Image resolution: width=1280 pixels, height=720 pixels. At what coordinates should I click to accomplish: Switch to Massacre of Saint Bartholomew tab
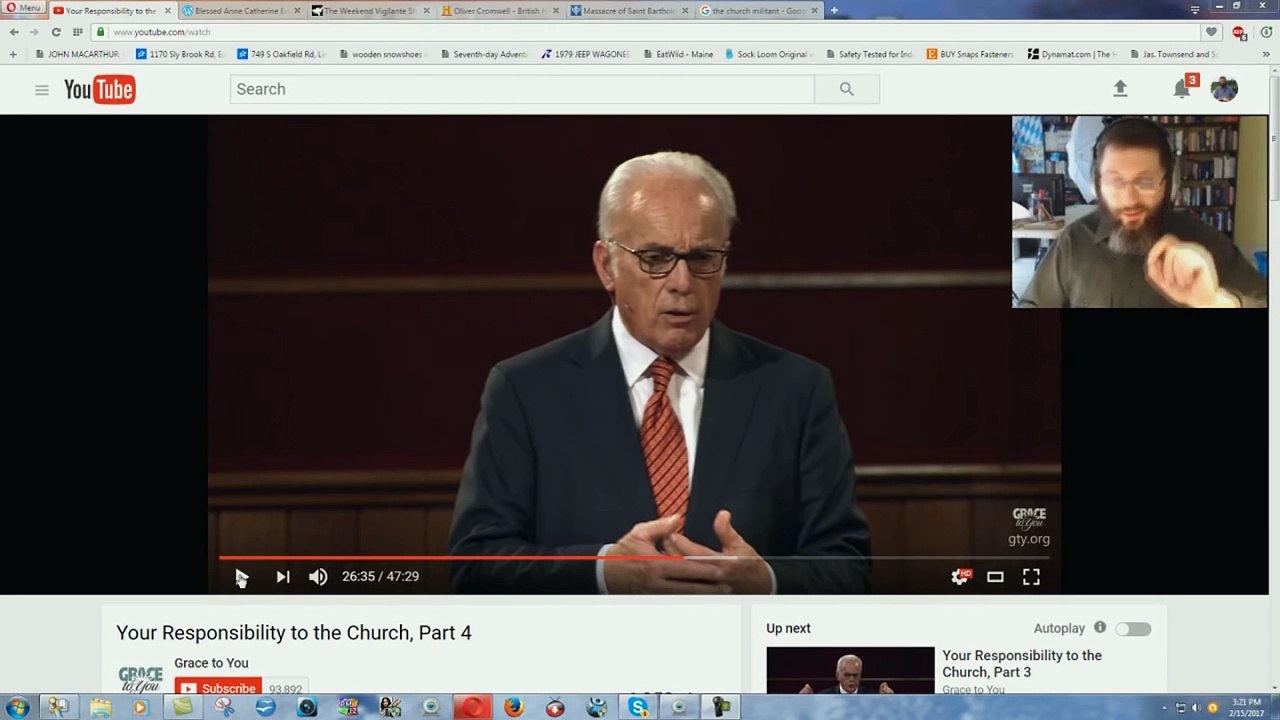(x=628, y=11)
